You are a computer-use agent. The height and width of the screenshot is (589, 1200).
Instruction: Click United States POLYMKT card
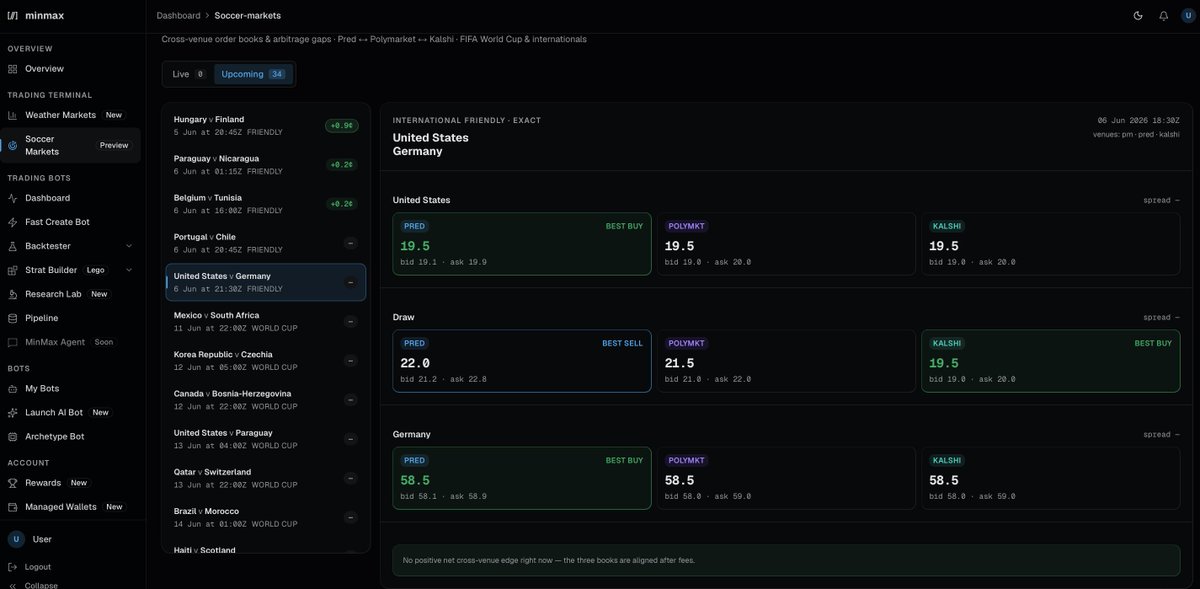(786, 243)
